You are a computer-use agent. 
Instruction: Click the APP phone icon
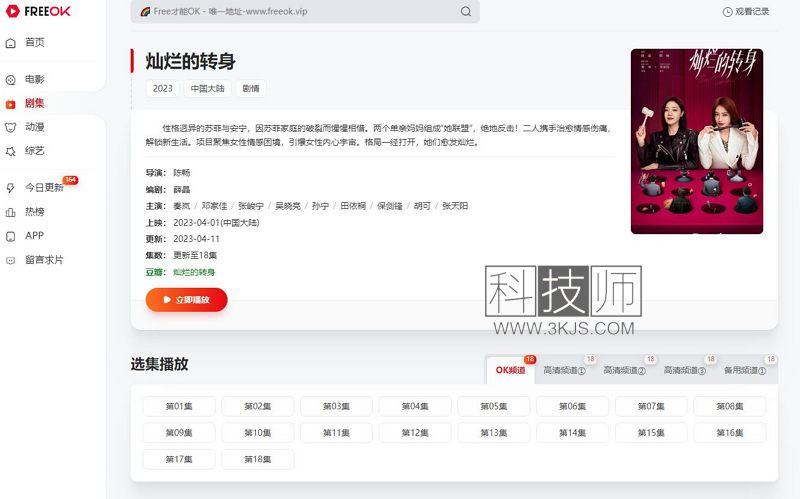[x=11, y=236]
